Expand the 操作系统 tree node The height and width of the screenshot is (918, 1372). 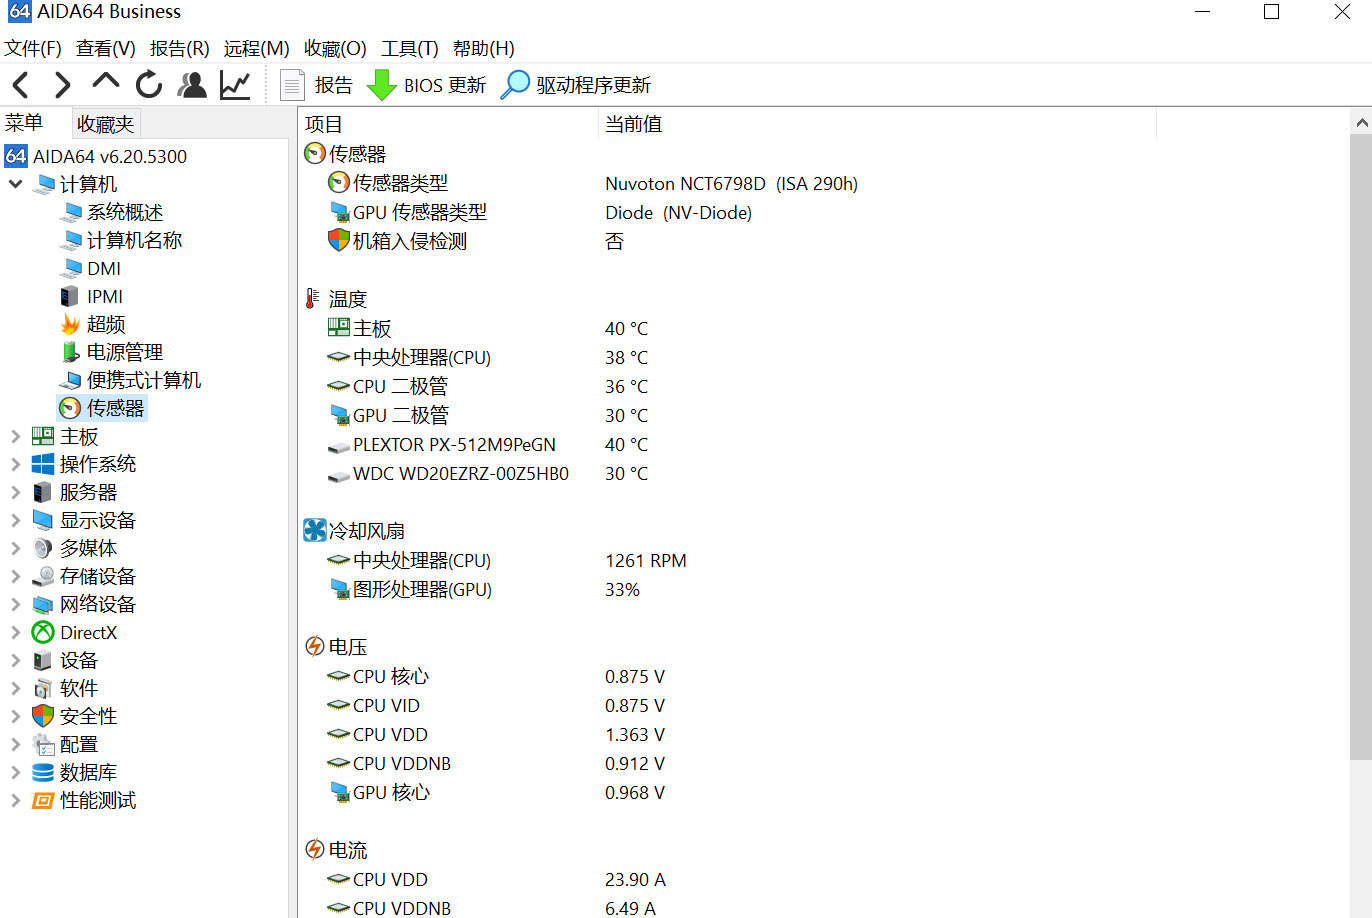pos(15,464)
